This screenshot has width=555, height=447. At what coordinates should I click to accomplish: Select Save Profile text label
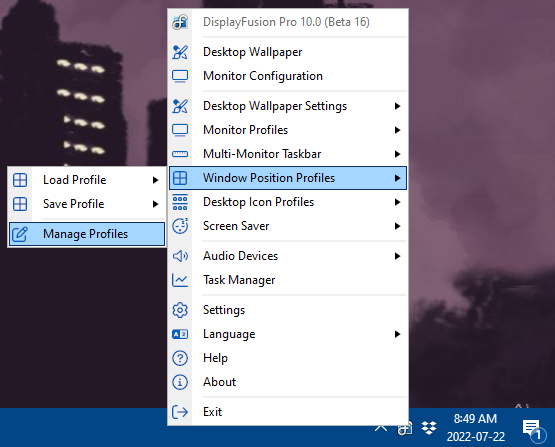coord(74,204)
